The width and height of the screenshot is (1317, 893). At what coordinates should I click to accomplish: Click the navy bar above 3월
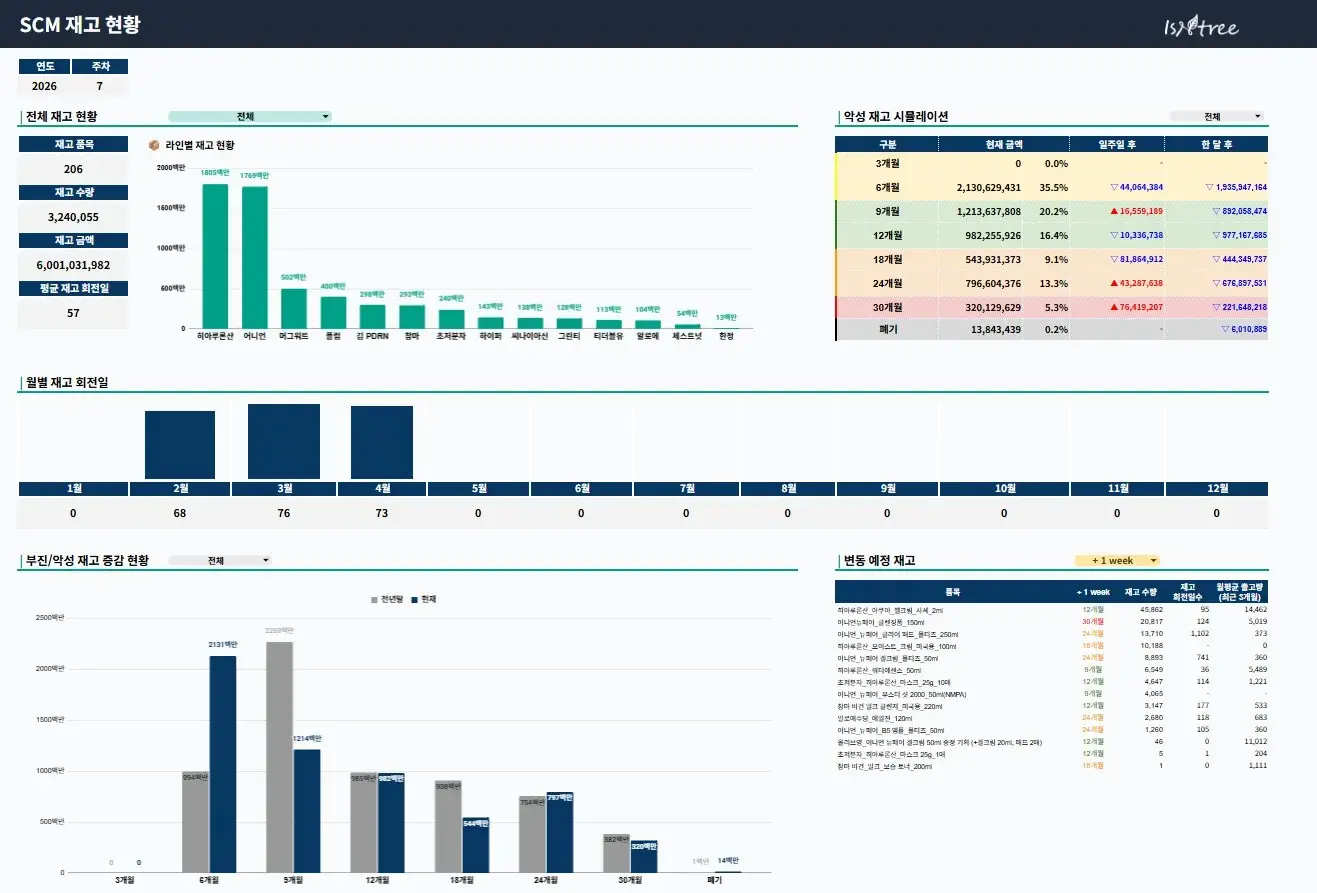pyautogui.click(x=284, y=442)
